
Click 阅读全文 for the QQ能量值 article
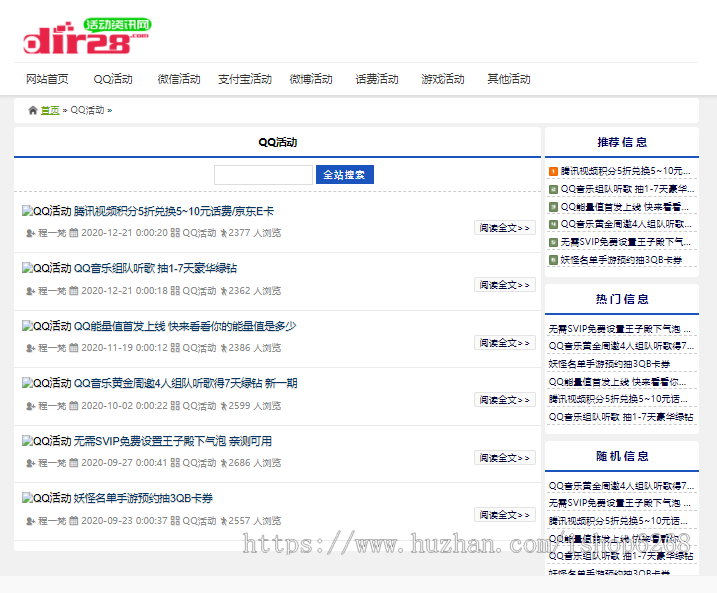[504, 343]
